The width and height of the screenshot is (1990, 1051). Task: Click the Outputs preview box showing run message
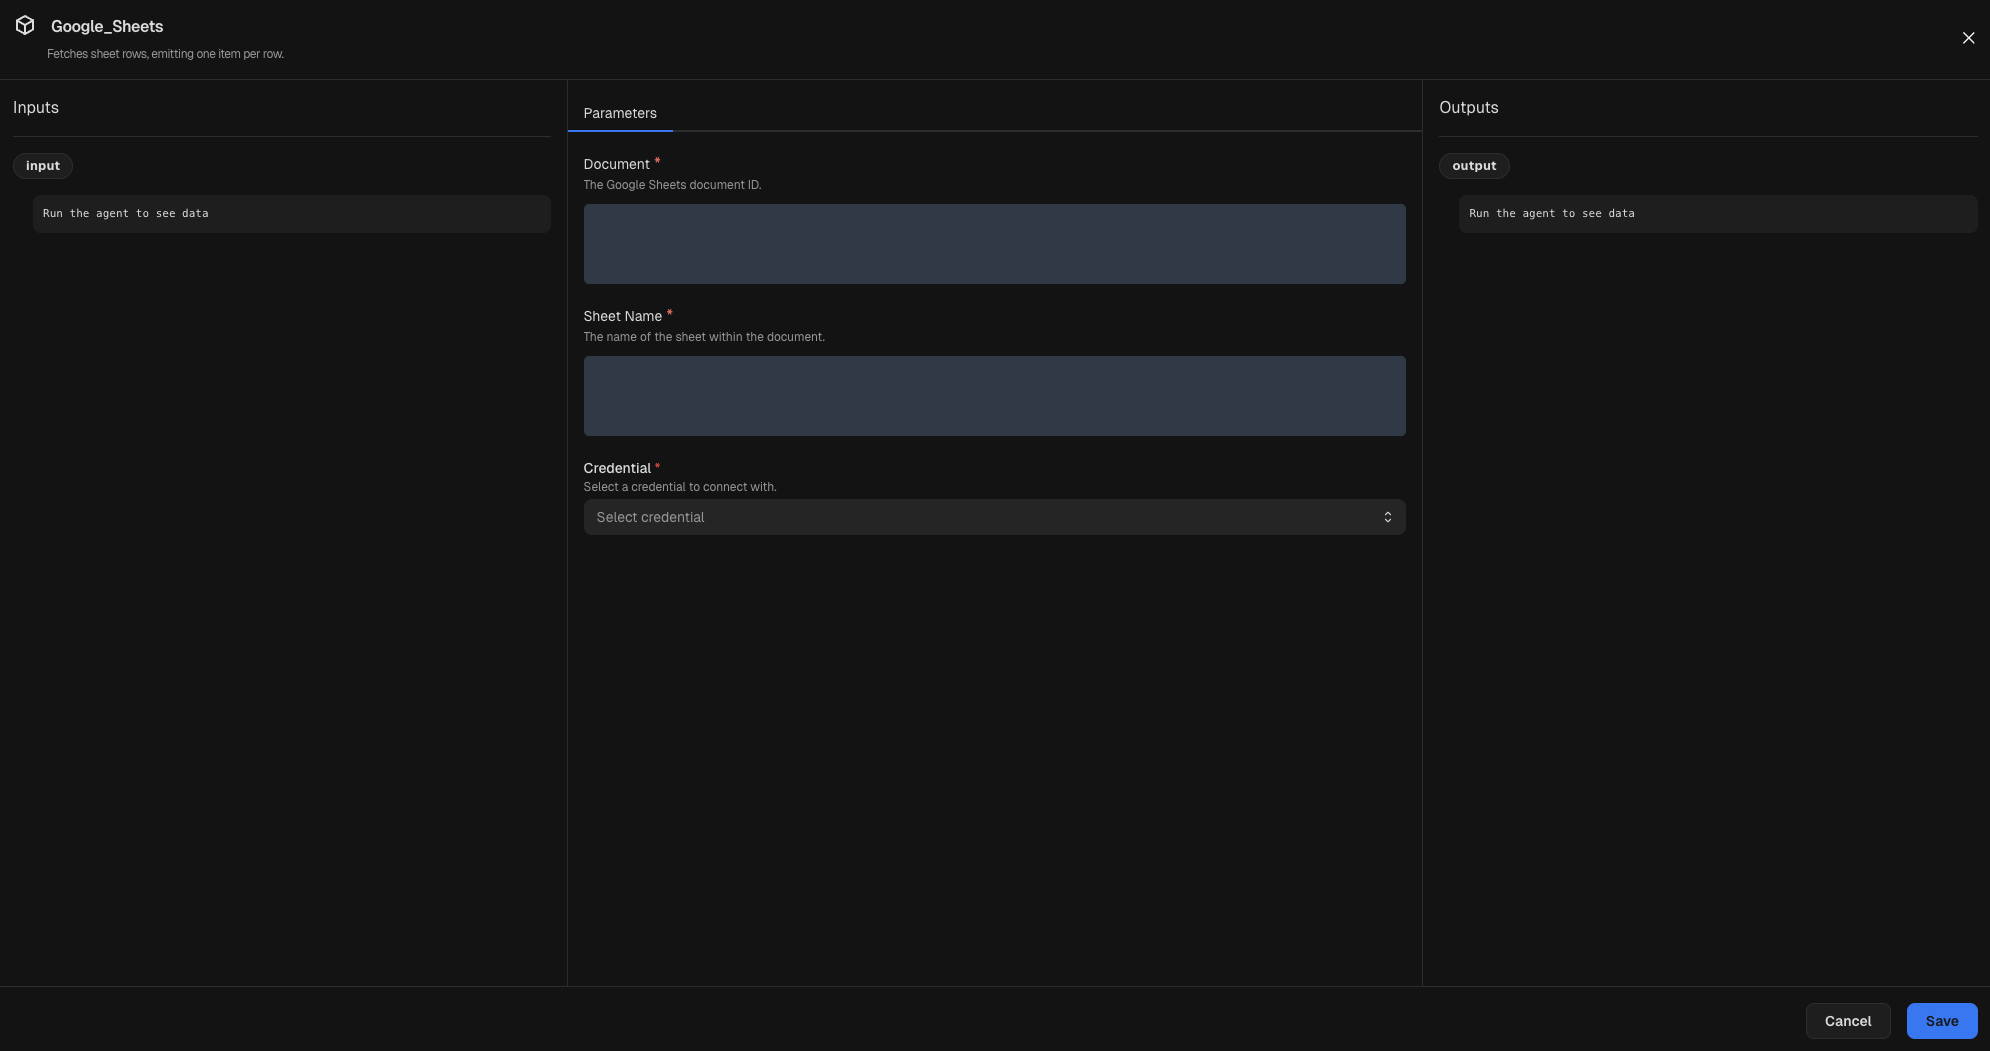pos(1716,213)
